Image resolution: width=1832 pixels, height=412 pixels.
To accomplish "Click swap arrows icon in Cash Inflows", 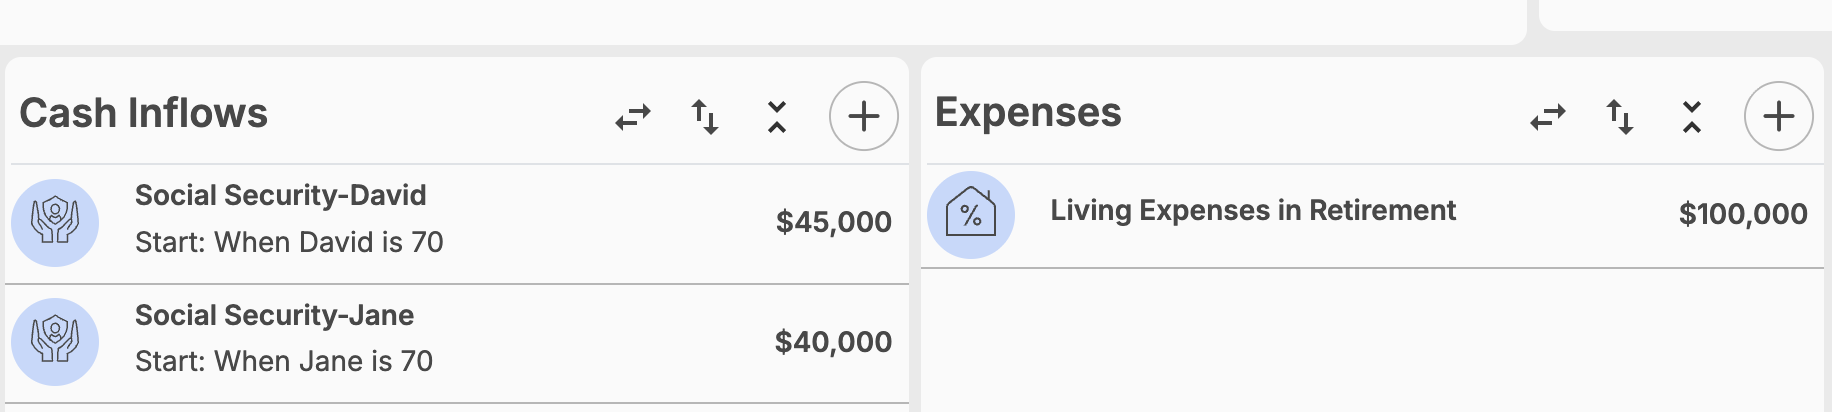I will click(x=633, y=117).
